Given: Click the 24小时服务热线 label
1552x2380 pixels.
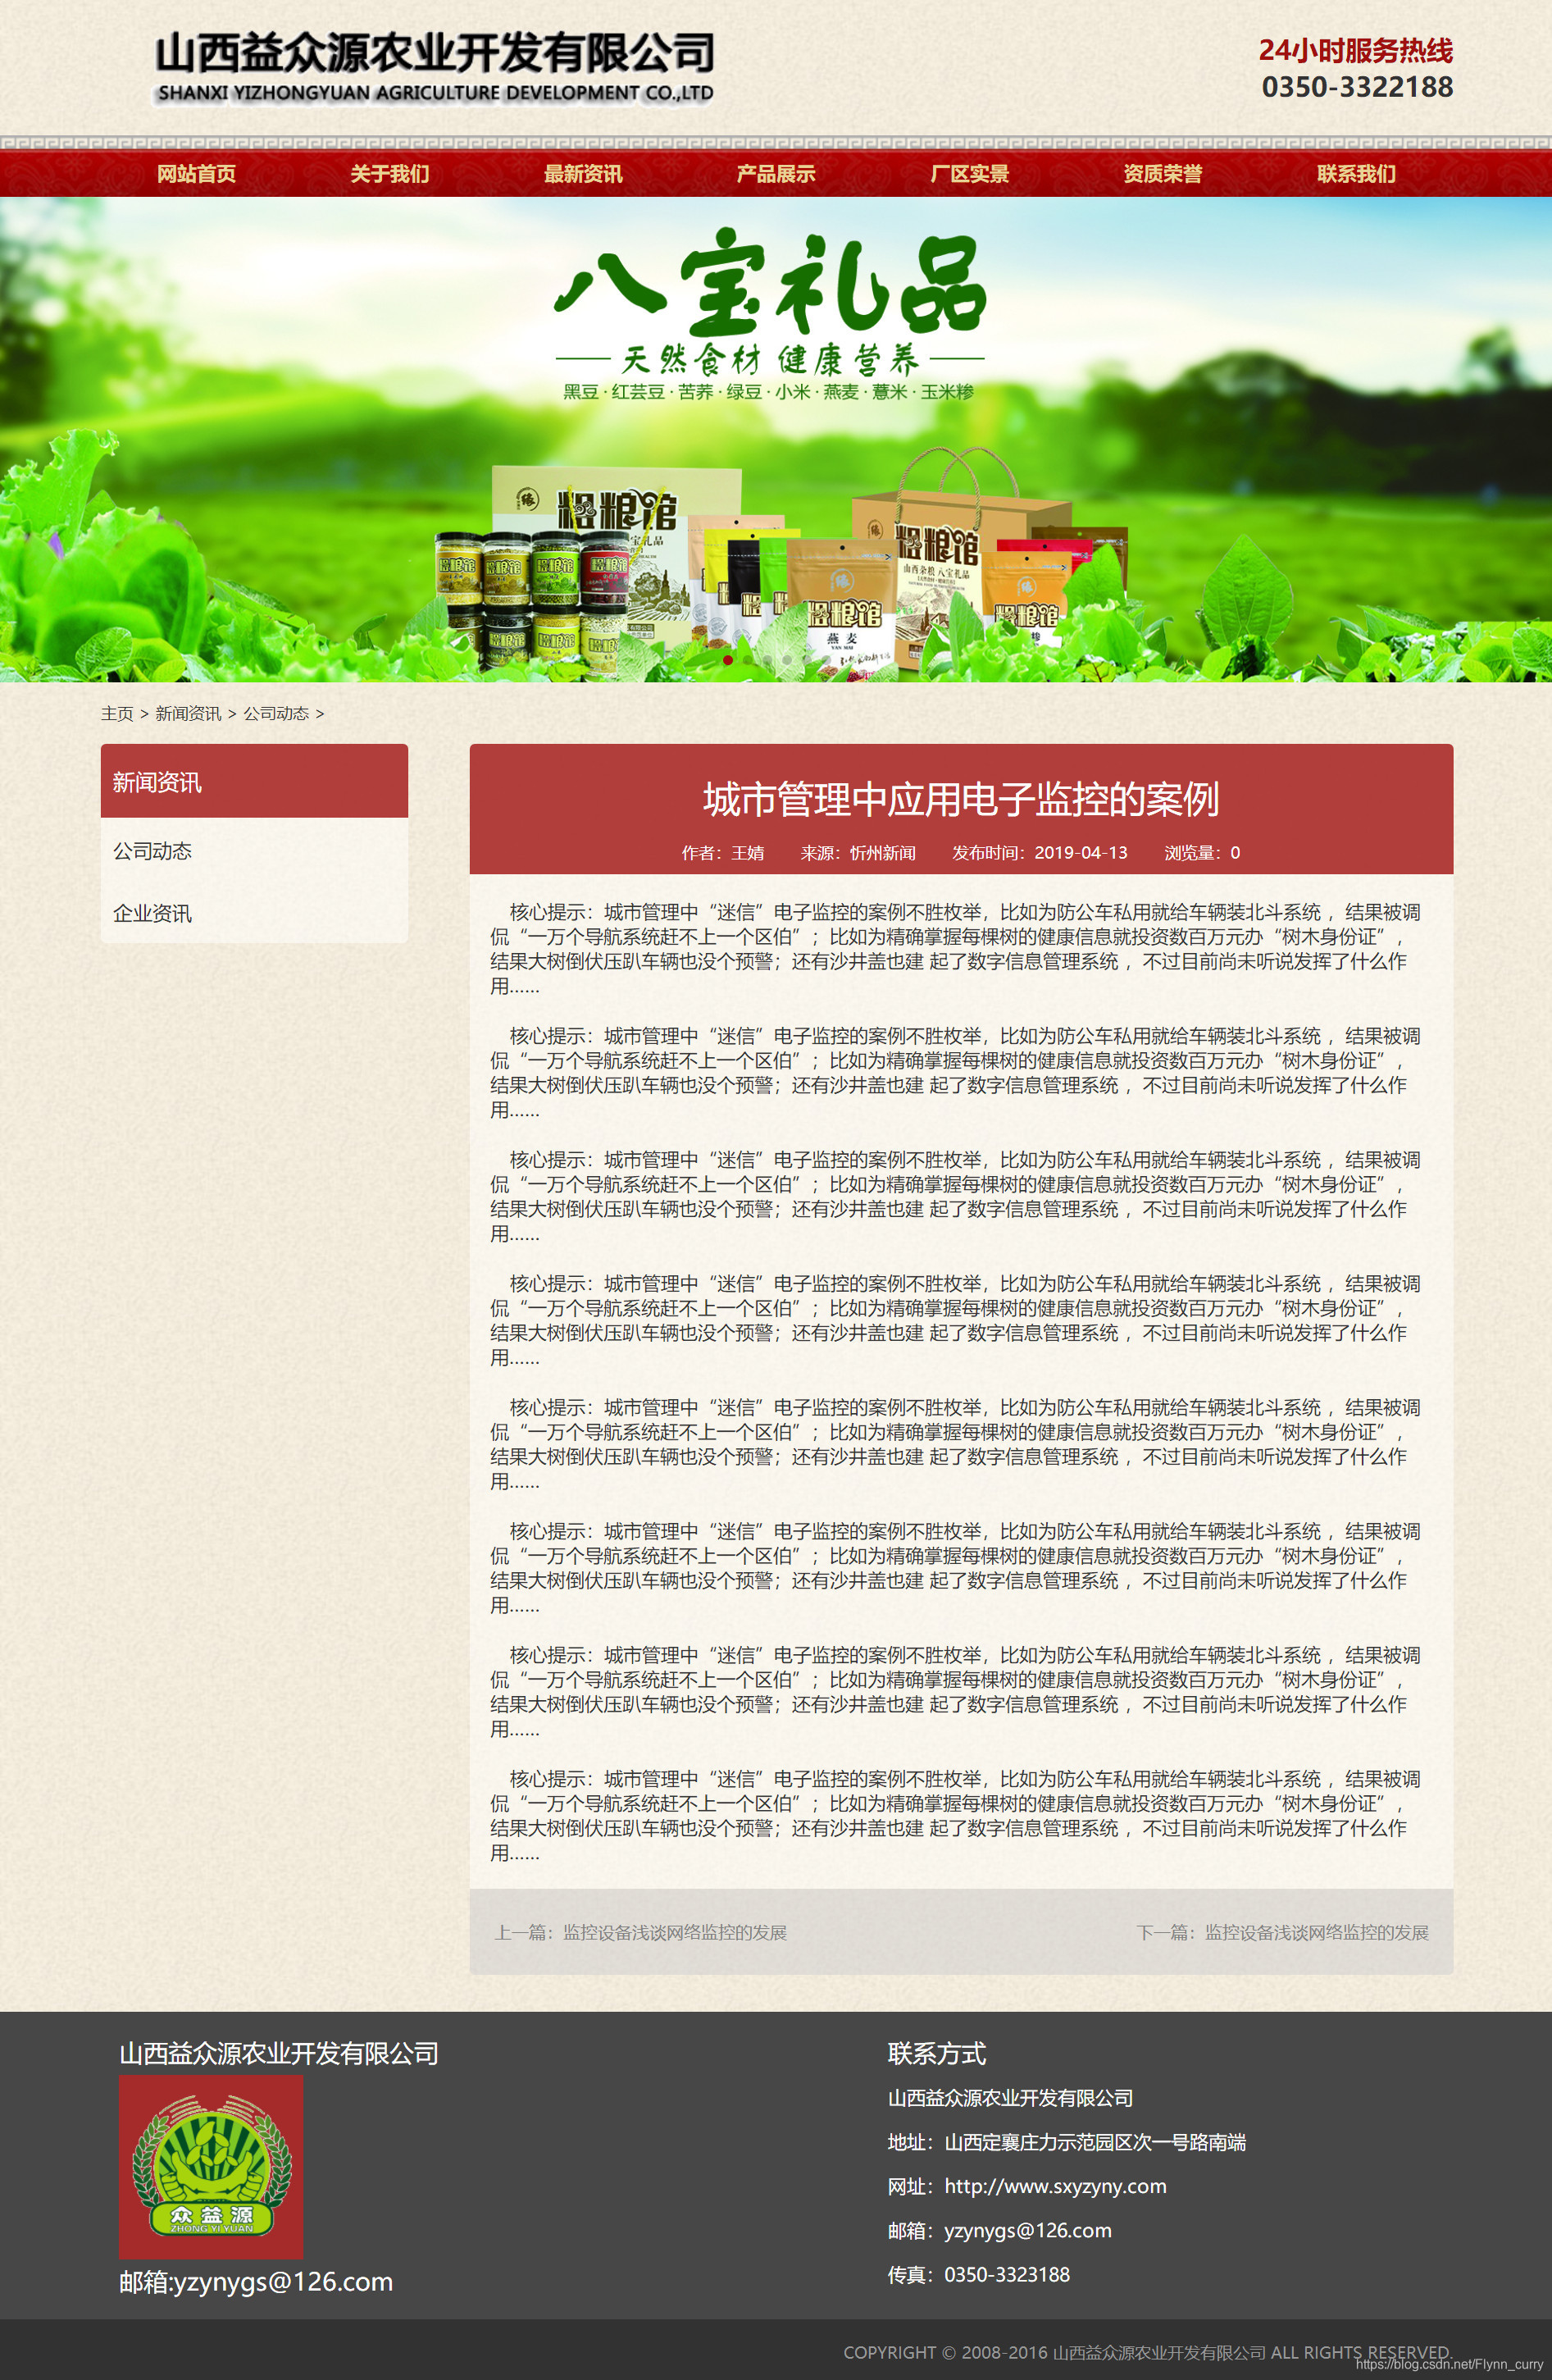Looking at the screenshot, I should (x=1355, y=50).
